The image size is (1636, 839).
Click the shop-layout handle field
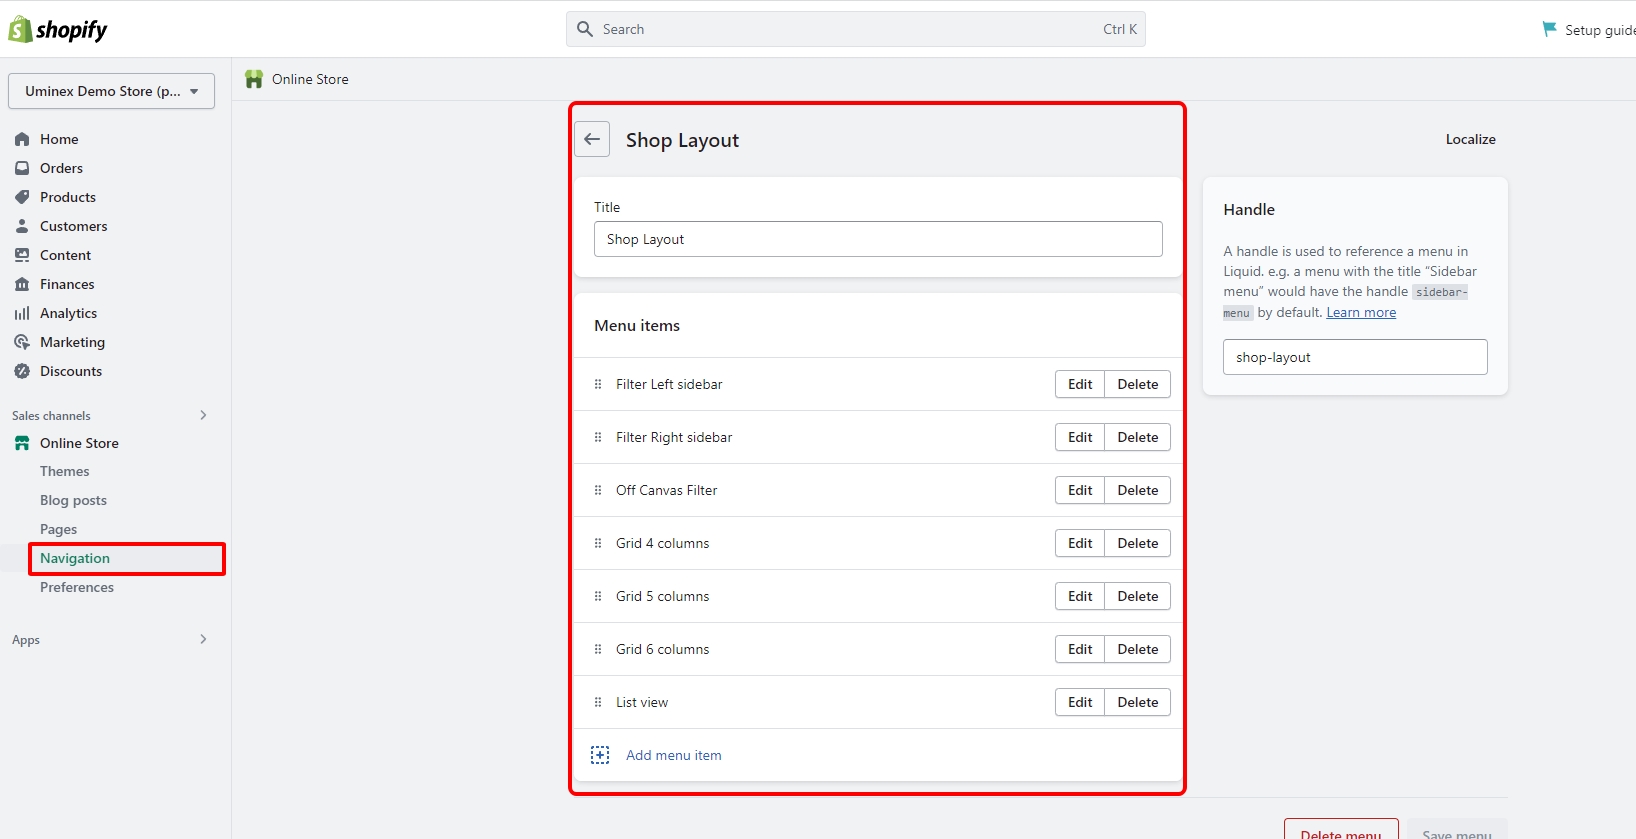click(1354, 357)
